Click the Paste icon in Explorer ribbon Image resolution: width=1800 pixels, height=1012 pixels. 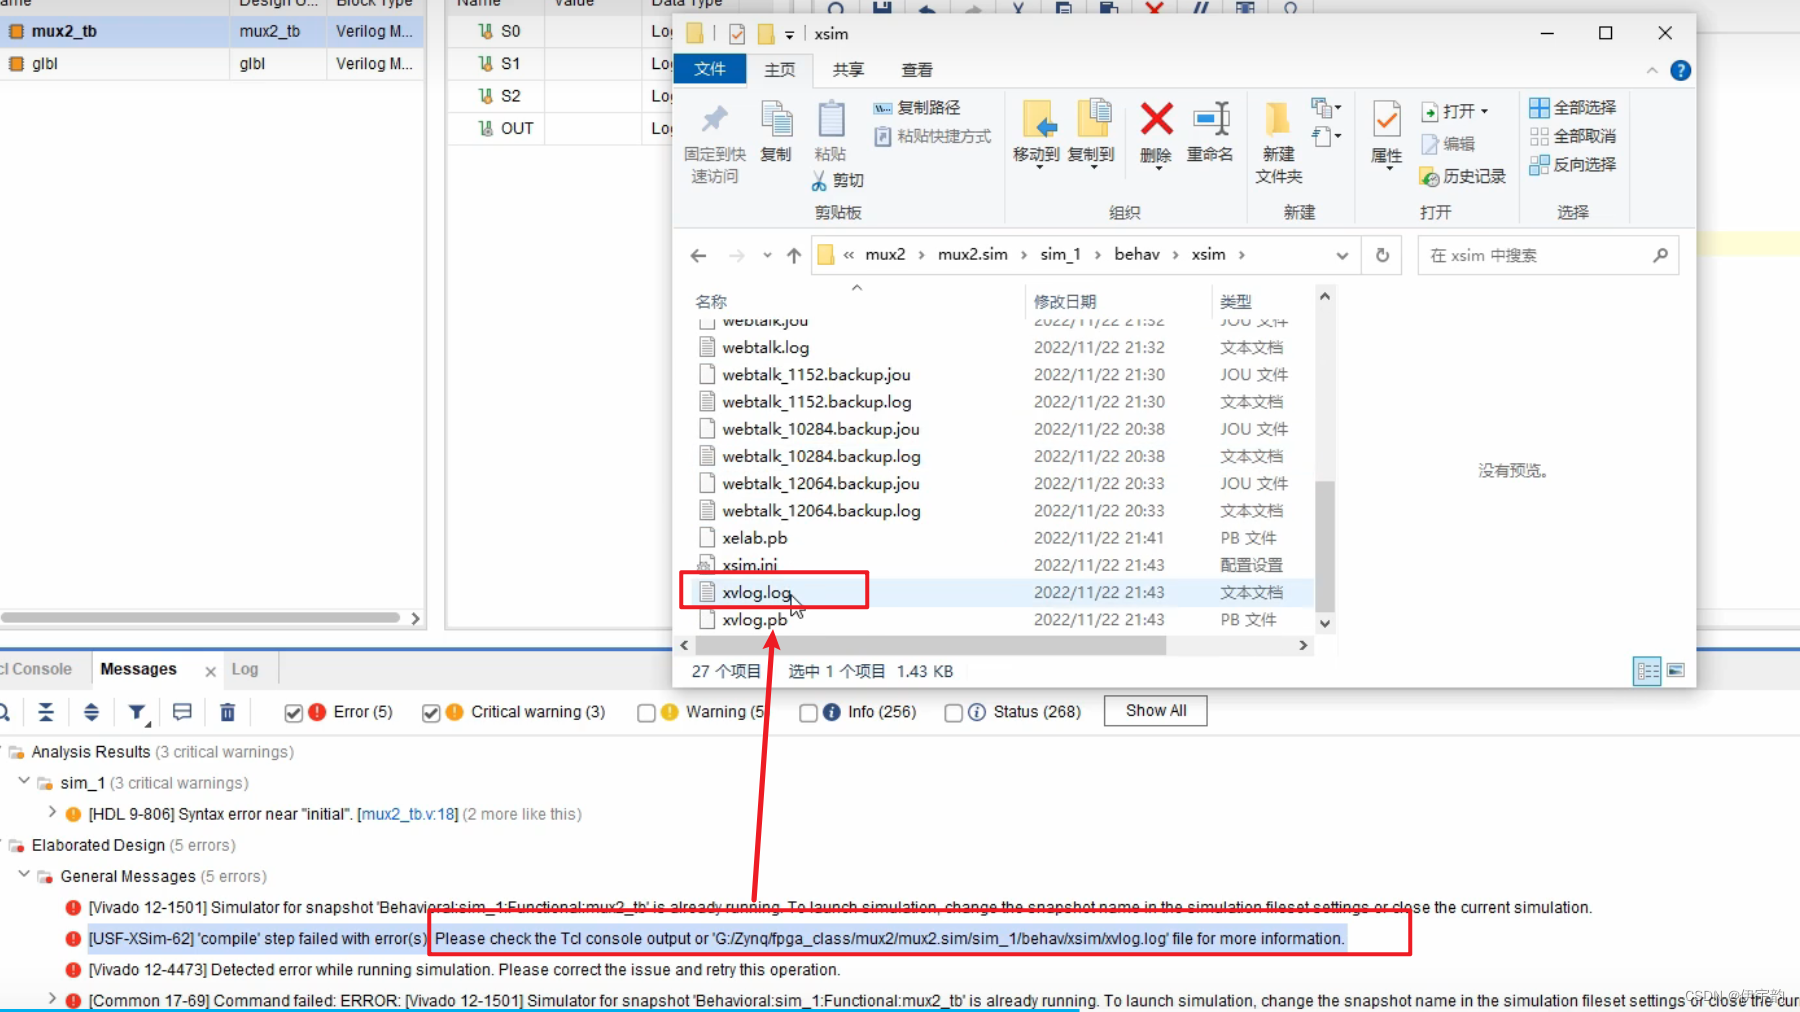[x=831, y=119]
